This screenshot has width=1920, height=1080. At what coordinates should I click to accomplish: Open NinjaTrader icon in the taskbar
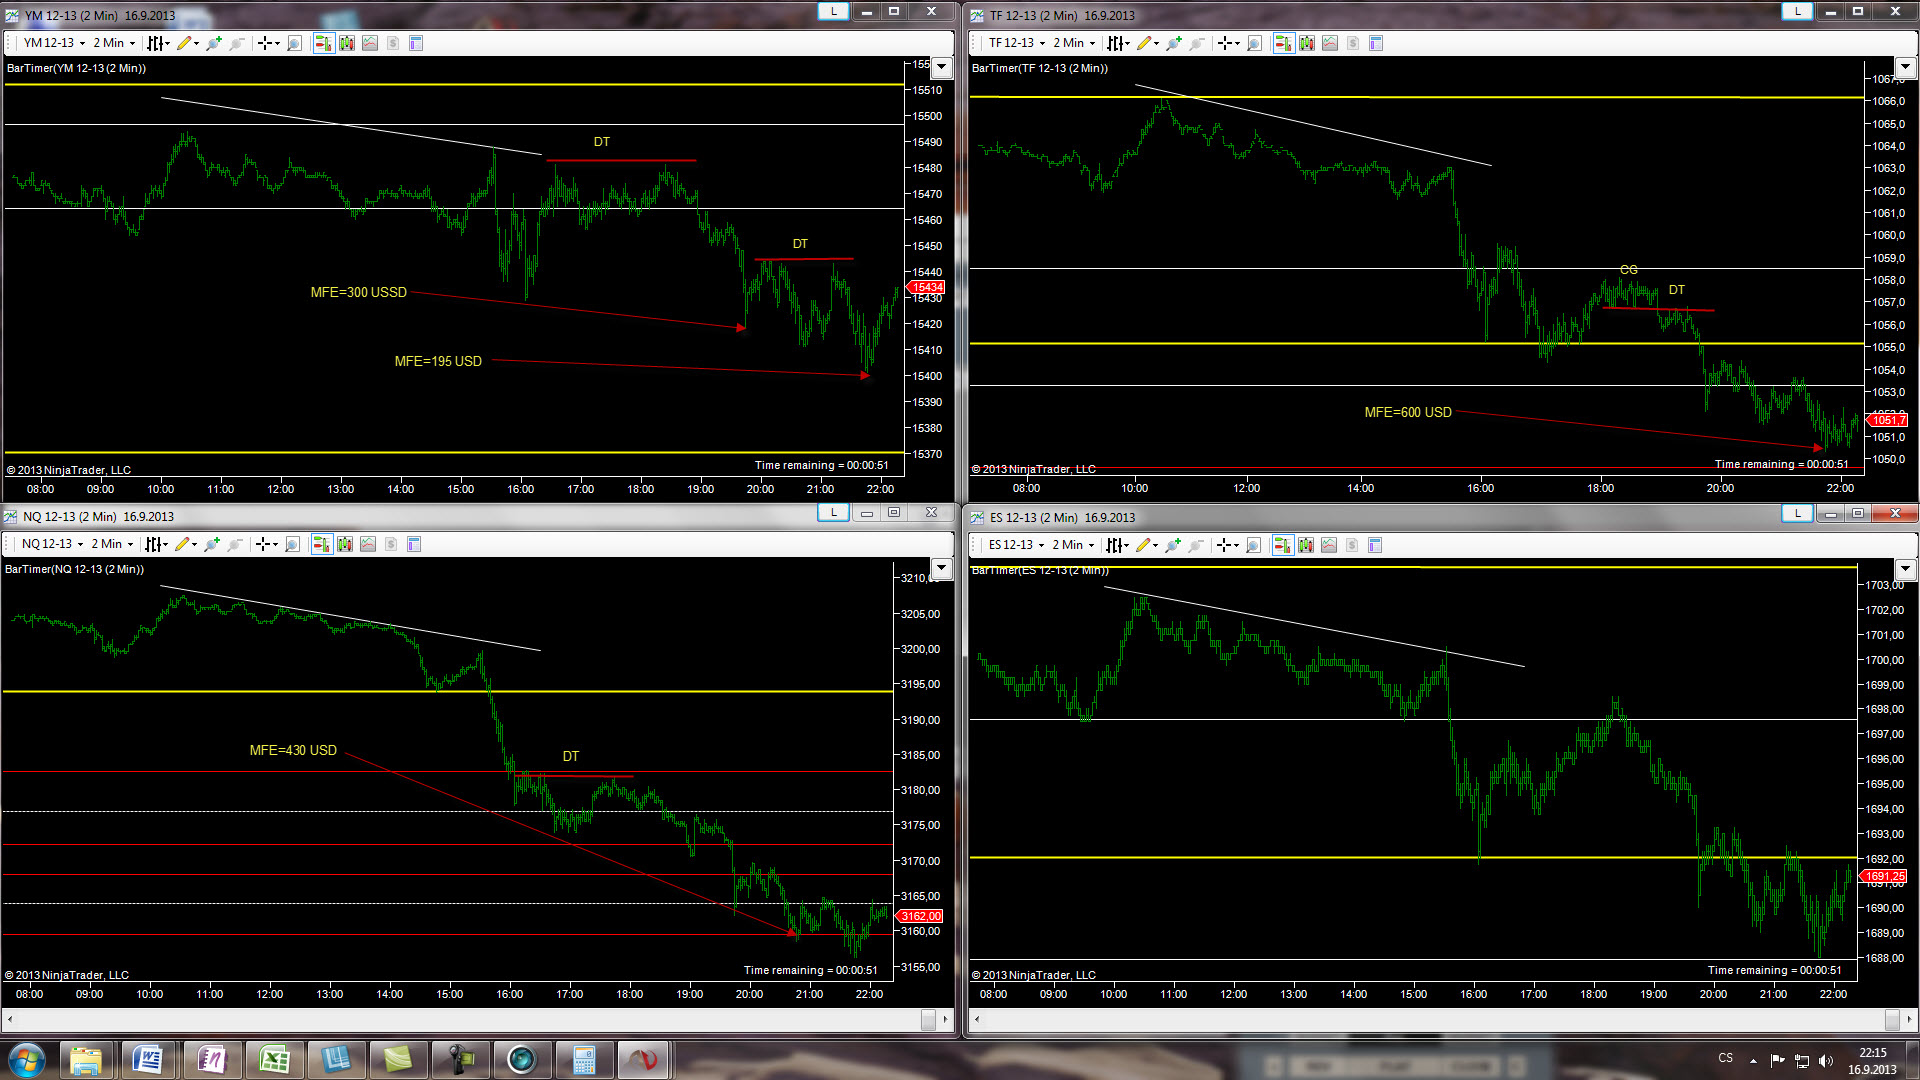click(x=643, y=1060)
